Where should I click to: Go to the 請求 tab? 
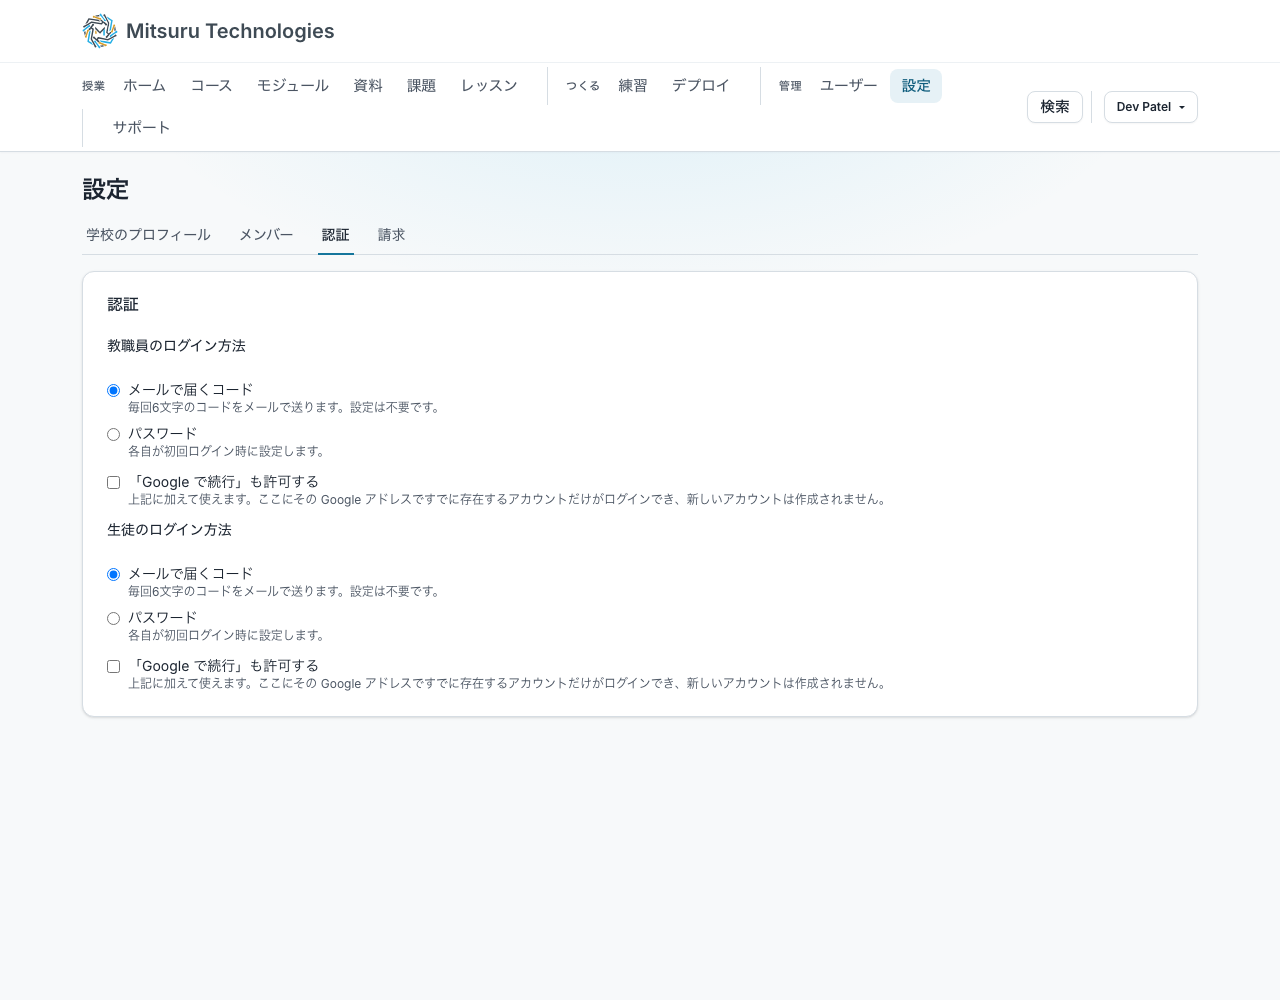coord(392,235)
